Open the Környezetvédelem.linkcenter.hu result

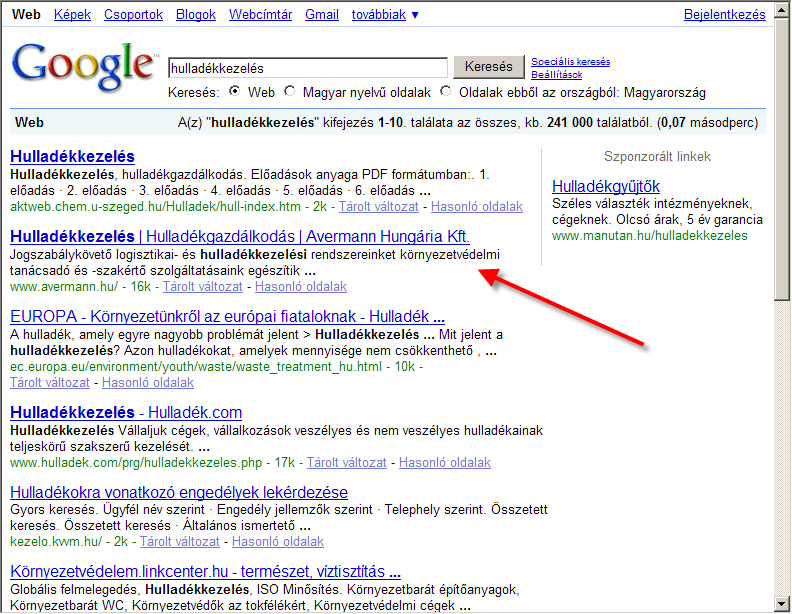click(206, 572)
